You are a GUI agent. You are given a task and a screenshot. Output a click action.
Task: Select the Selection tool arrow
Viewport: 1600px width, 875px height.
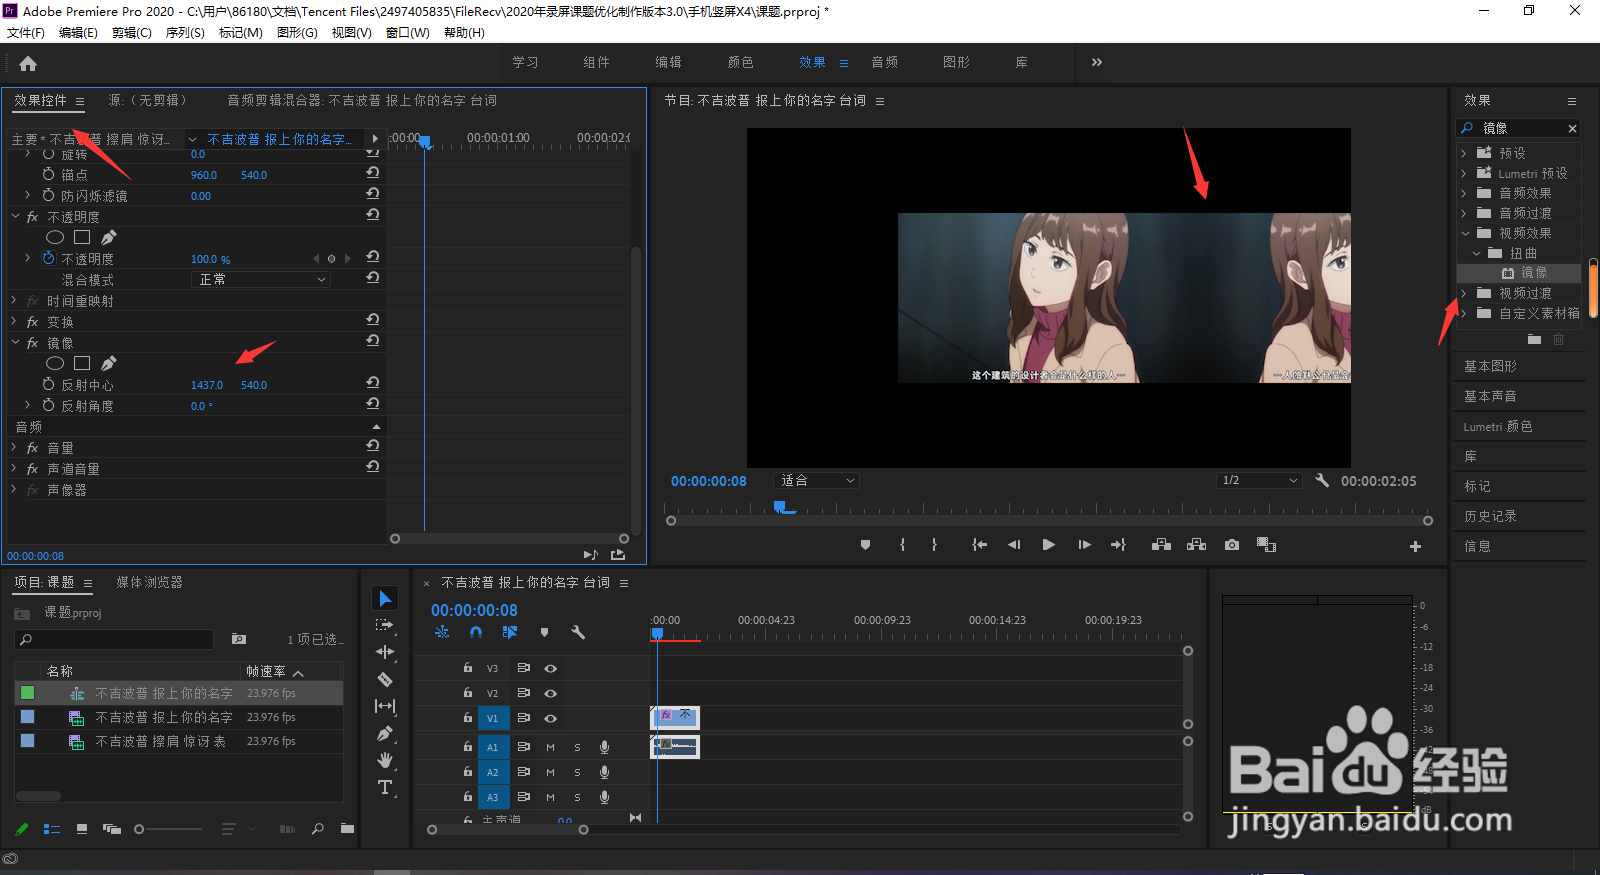pyautogui.click(x=385, y=598)
